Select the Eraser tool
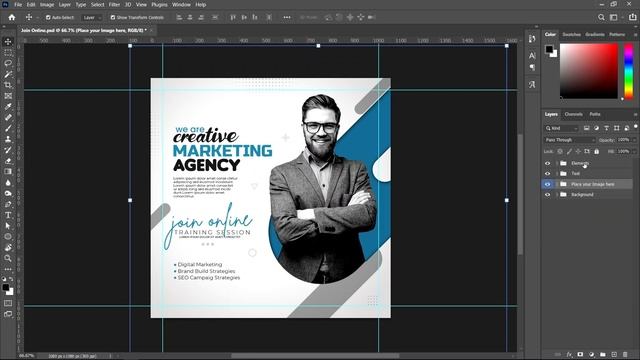 pos(8,161)
